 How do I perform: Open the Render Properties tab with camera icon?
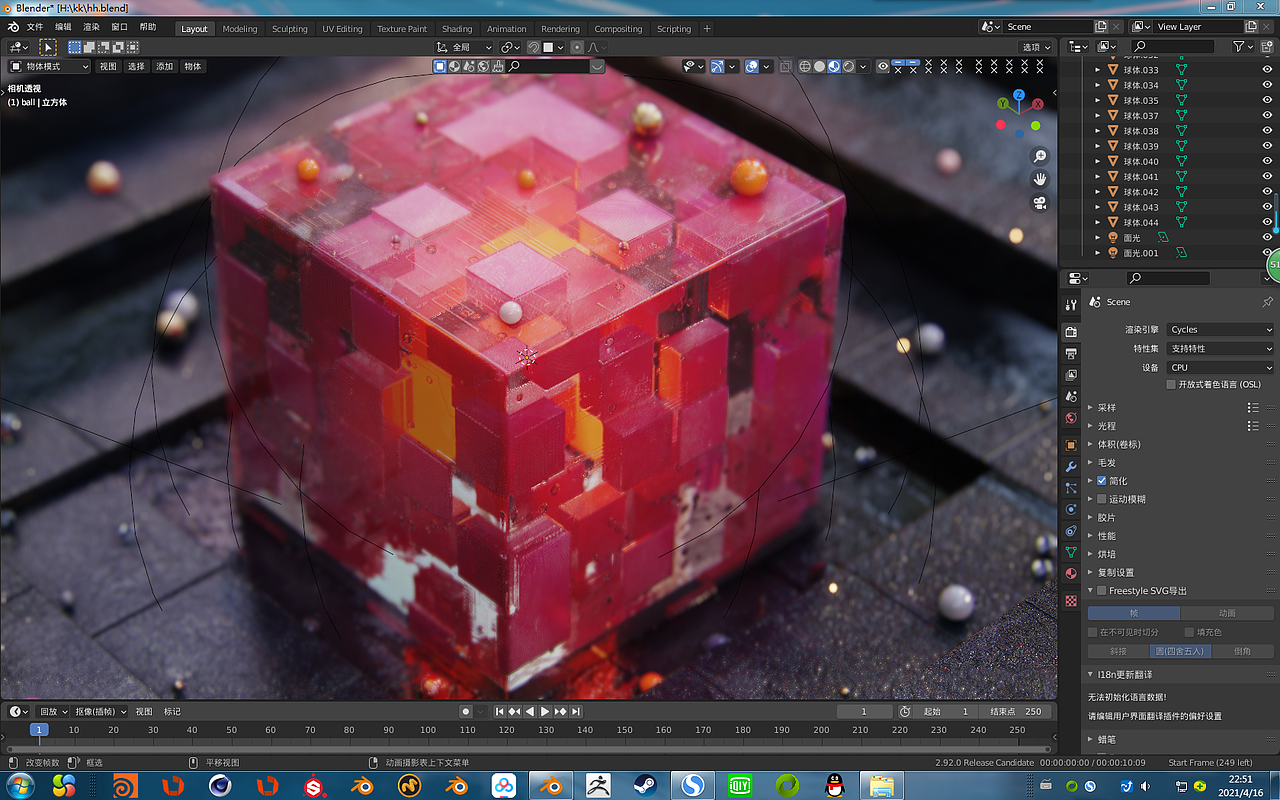pyautogui.click(x=1070, y=331)
